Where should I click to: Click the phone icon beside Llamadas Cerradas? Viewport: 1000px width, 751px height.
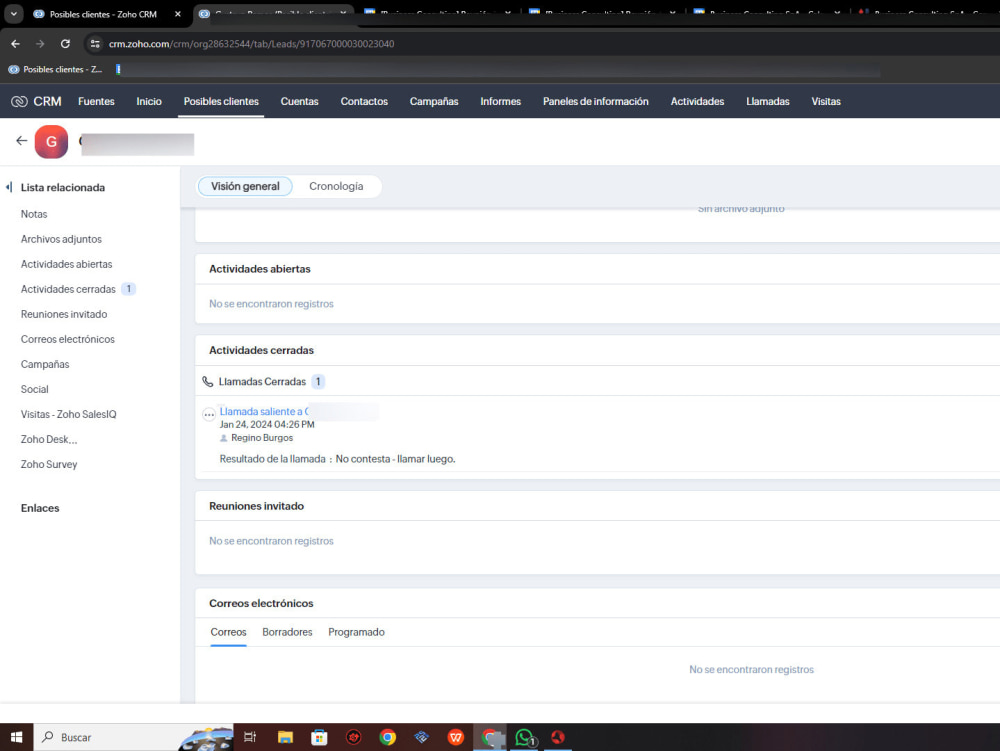tap(207, 382)
